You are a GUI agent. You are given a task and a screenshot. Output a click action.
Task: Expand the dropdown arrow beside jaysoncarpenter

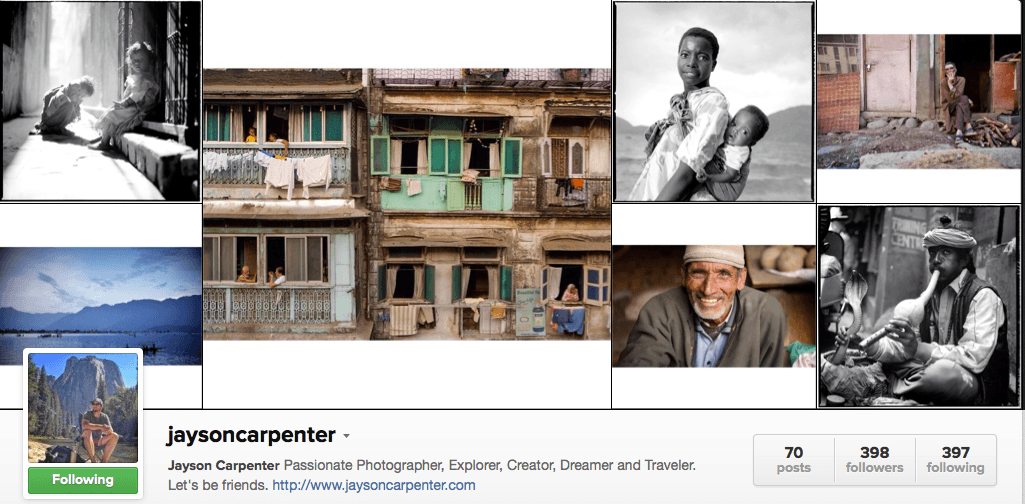coord(346,436)
